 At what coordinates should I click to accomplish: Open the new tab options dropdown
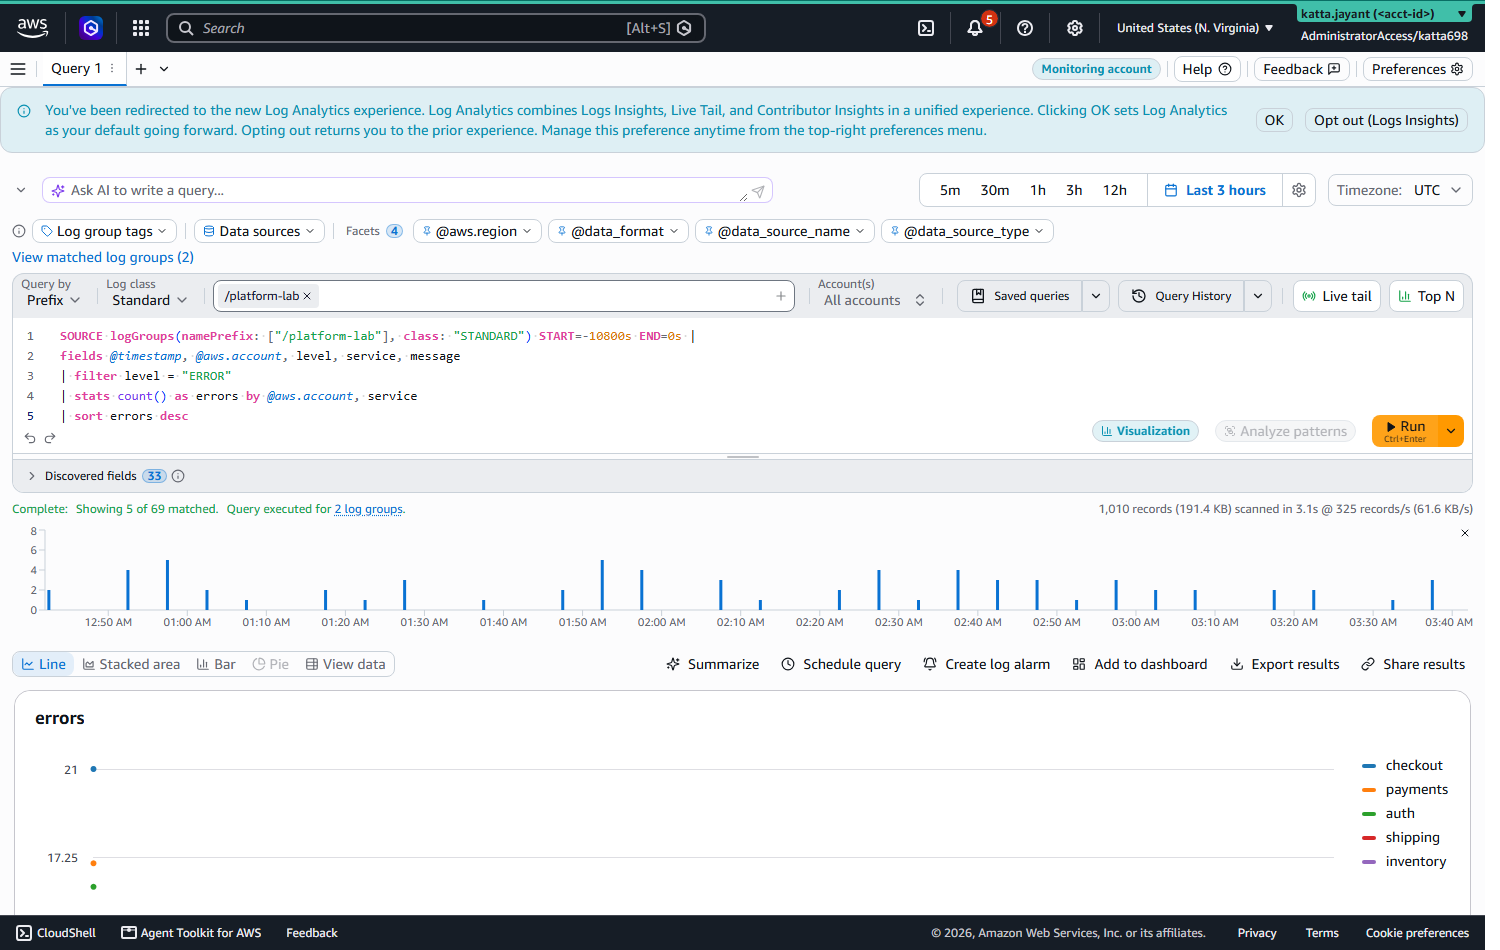click(164, 69)
